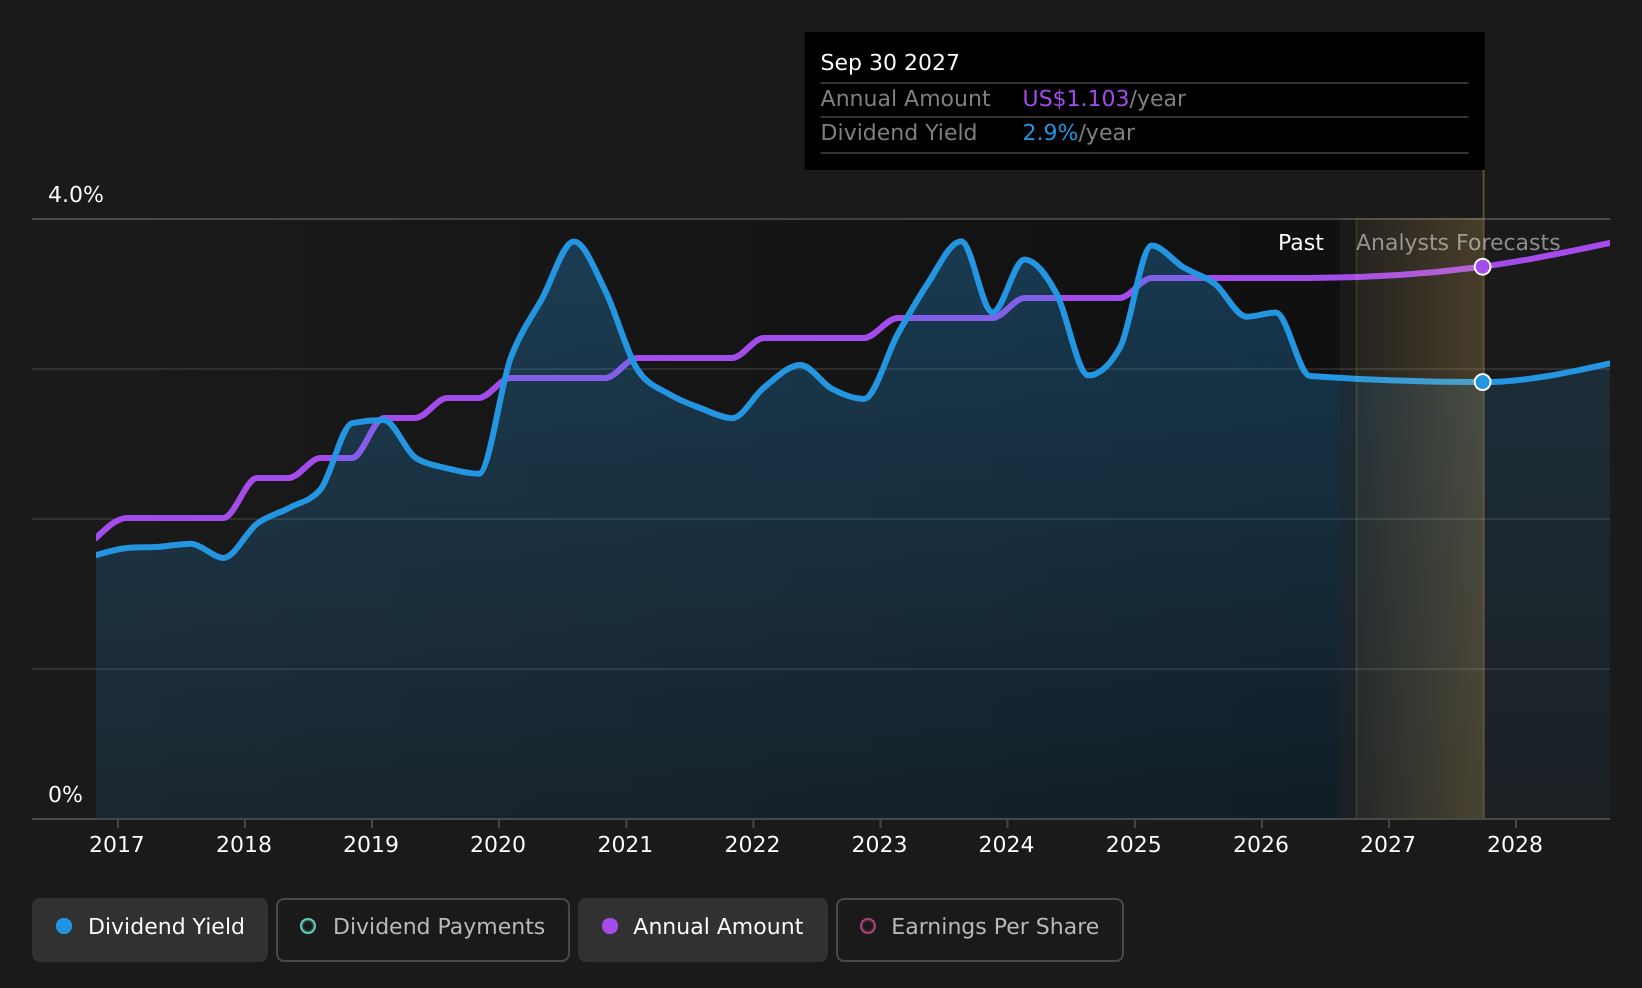Click the 2026 axis label

coord(1261,845)
